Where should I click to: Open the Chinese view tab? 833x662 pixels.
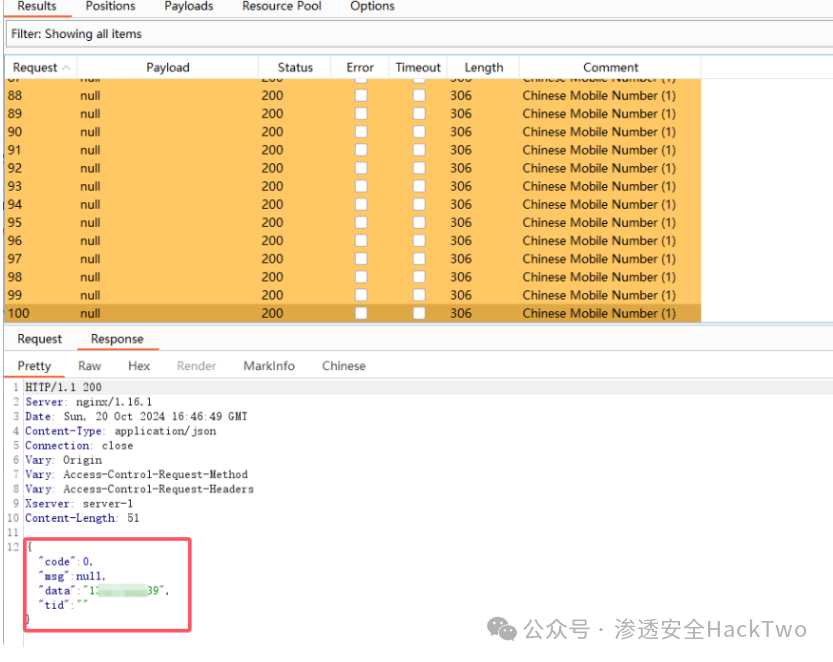click(x=343, y=366)
